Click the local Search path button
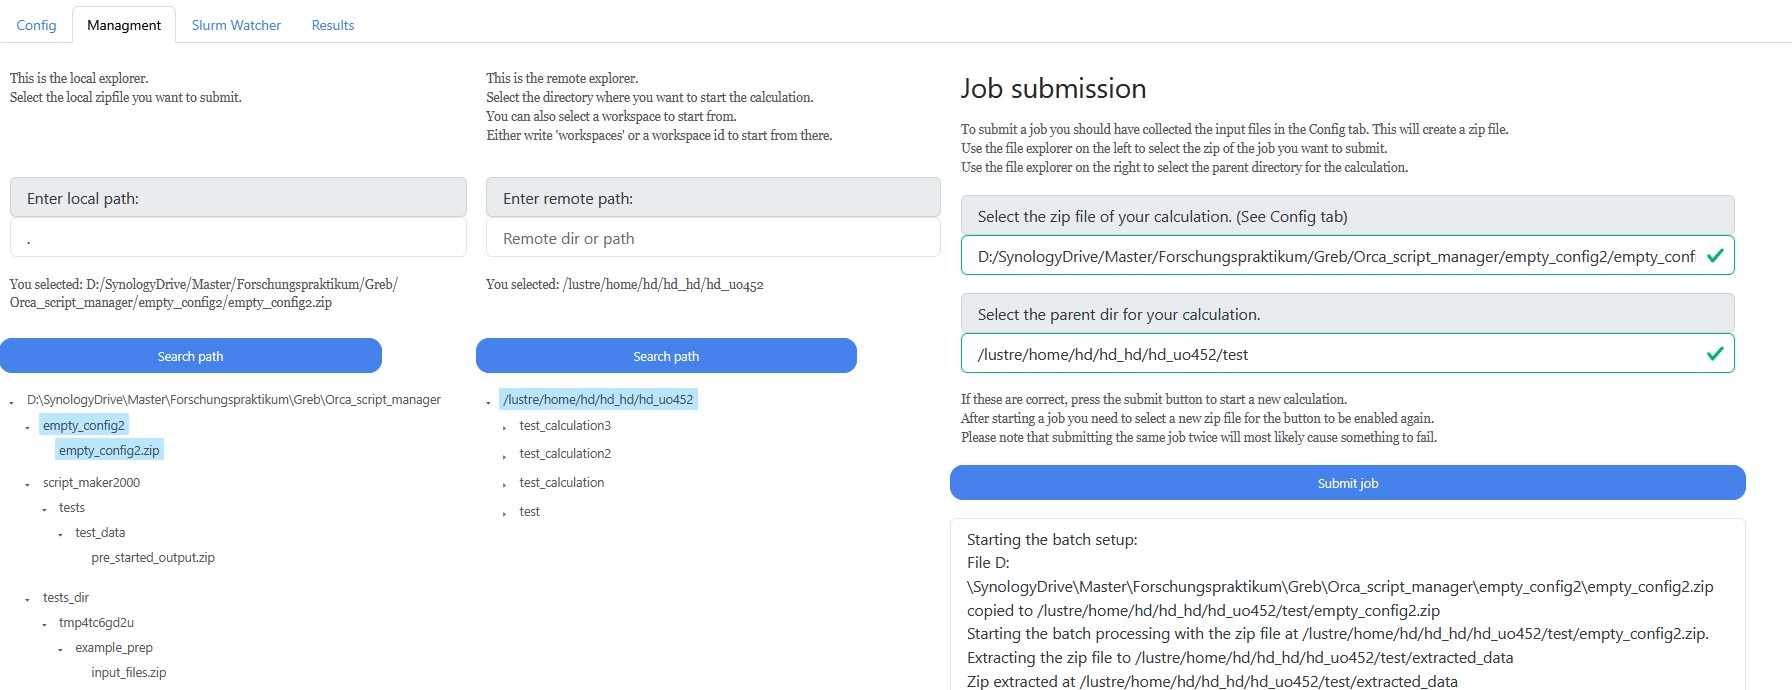Viewport: 1792px width, 690px height. 191,356
